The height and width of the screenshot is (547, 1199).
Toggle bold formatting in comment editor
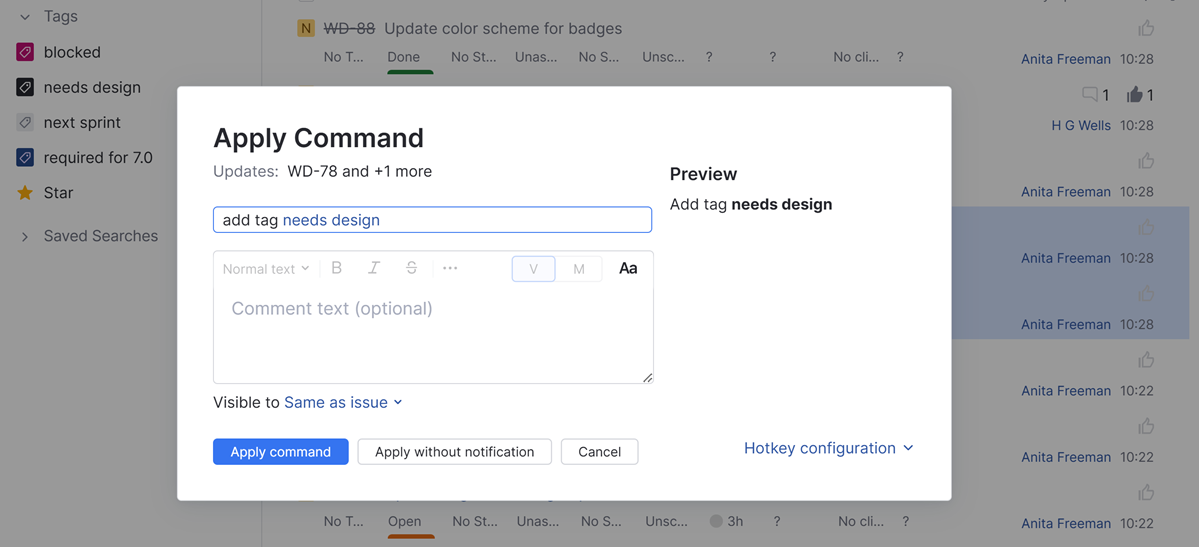coord(337,268)
